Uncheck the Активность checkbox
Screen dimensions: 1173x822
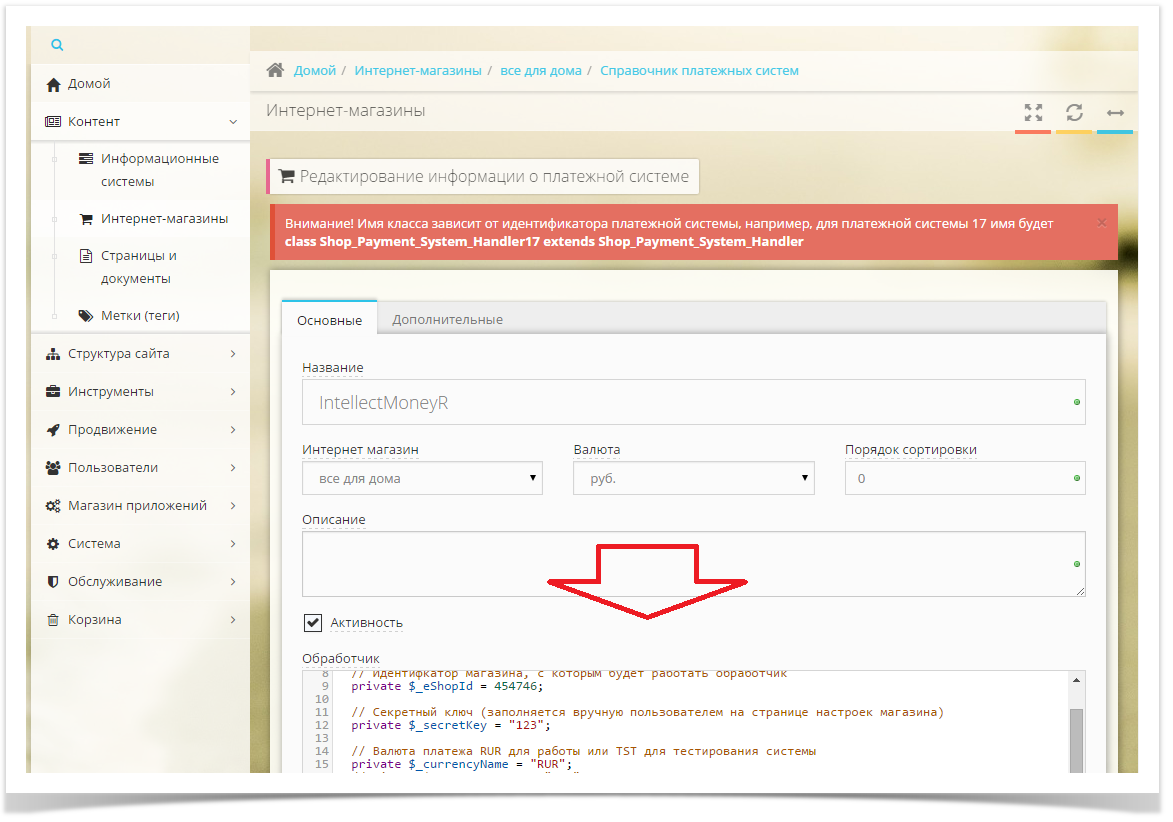tap(313, 623)
